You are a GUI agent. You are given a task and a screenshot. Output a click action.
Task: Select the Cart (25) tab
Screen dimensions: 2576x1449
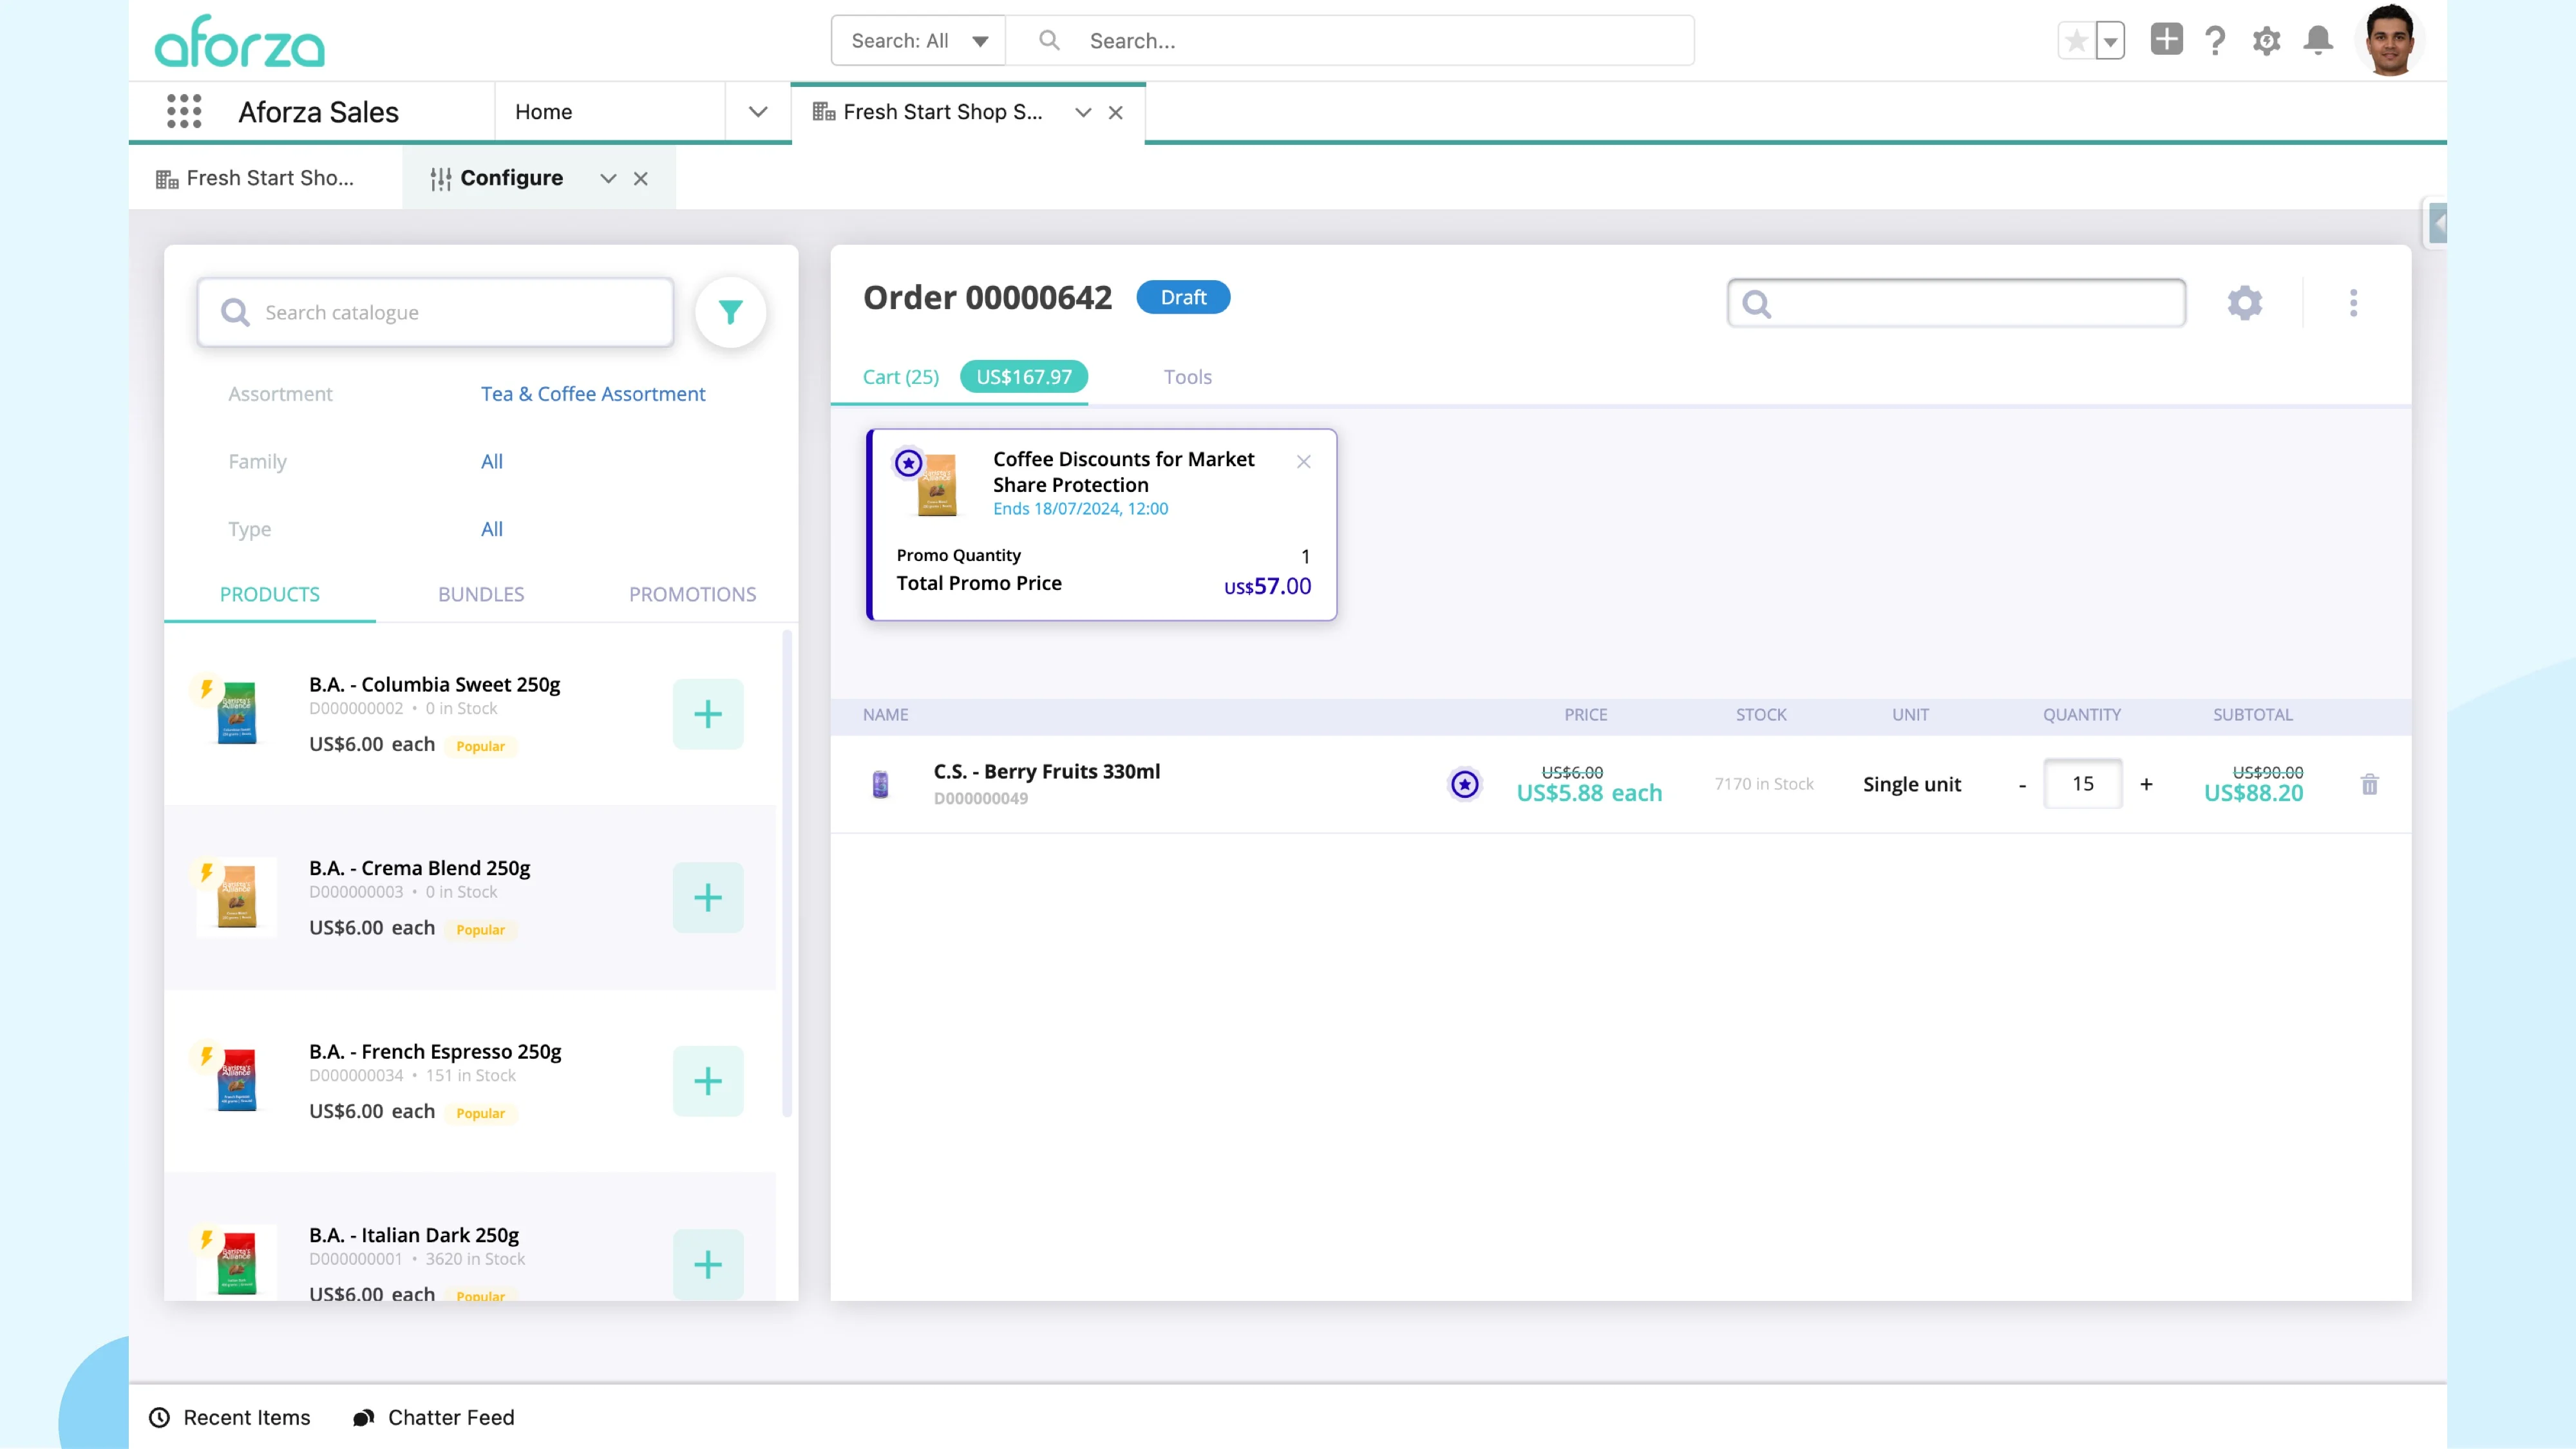[901, 377]
